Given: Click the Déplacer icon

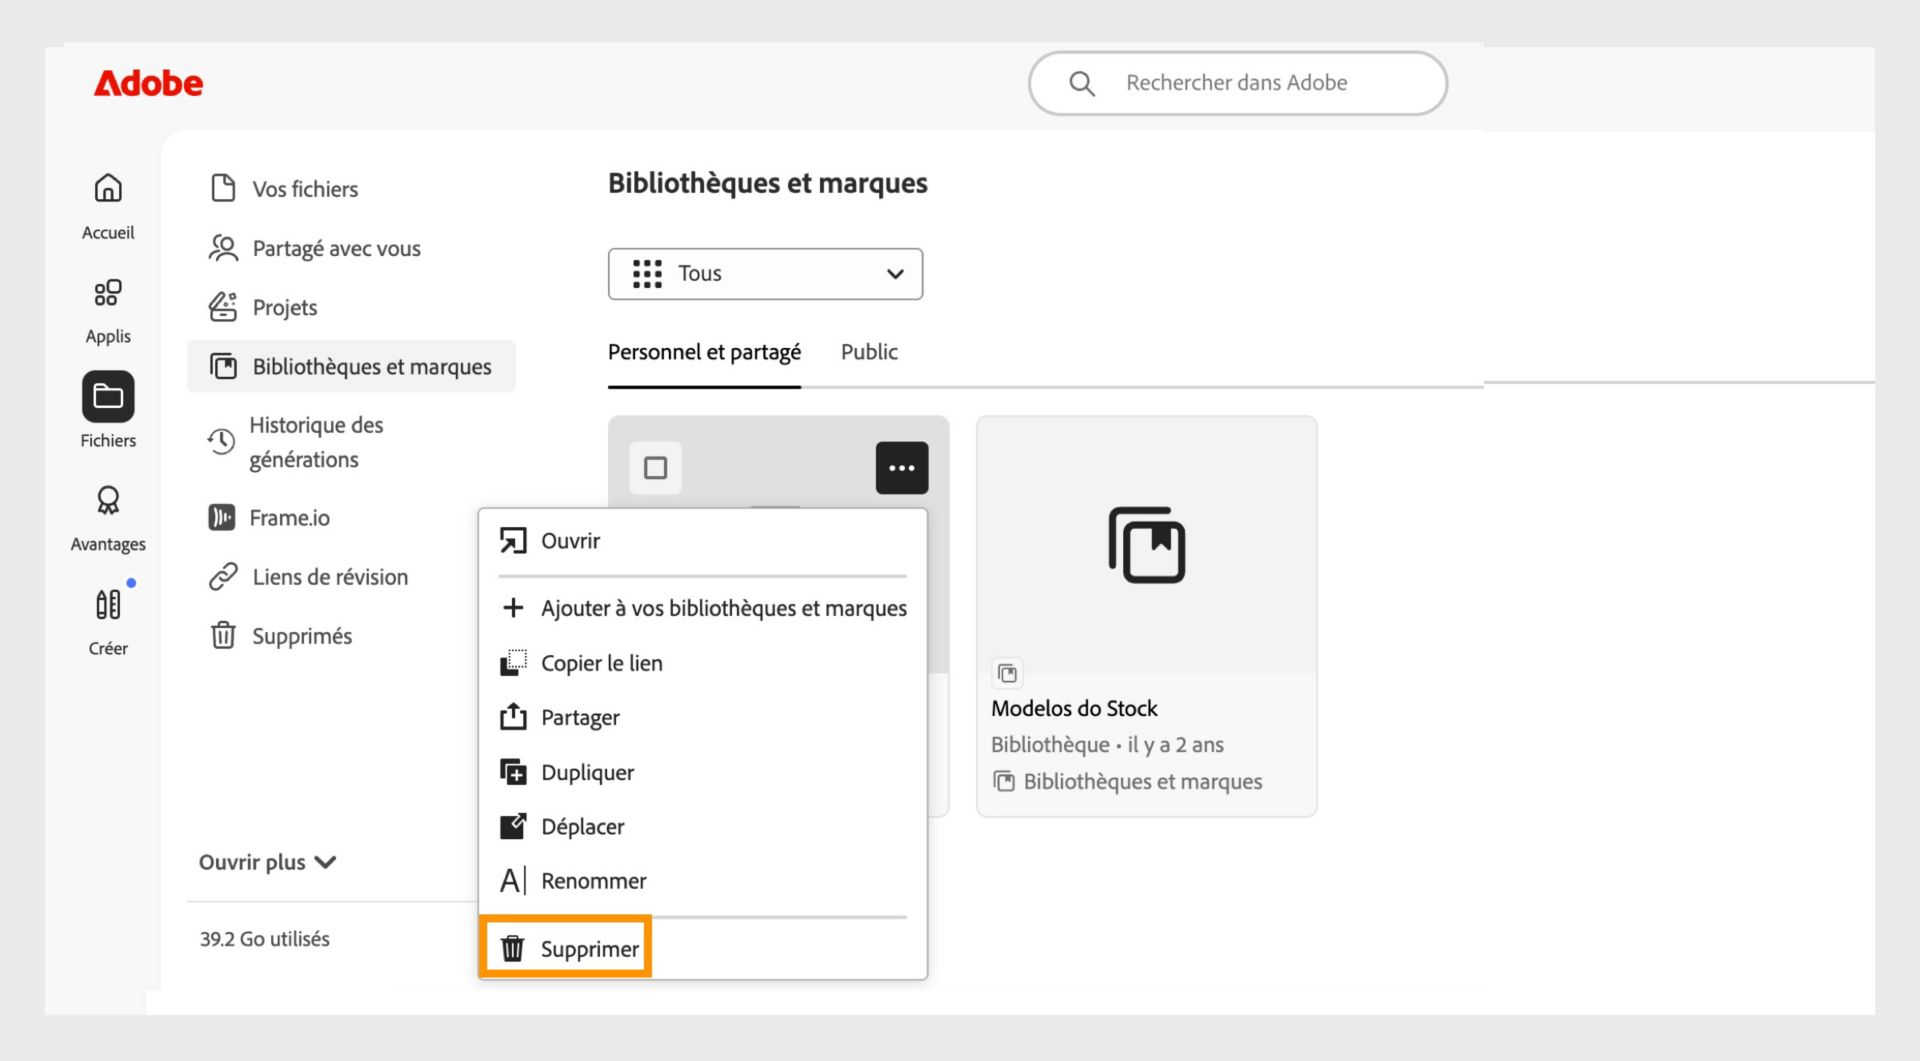Looking at the screenshot, I should point(513,826).
